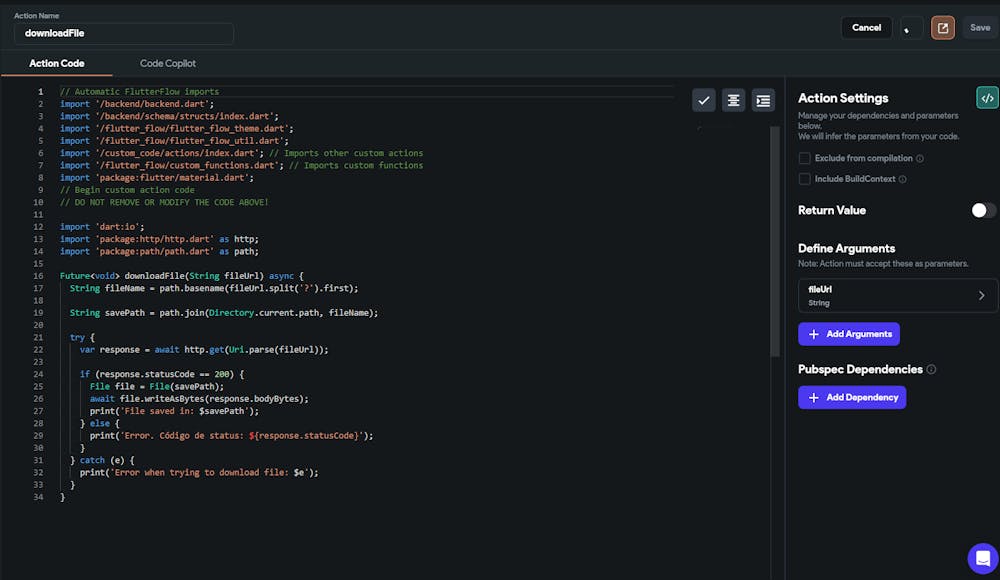Switch to the Code Copilot tab

click(168, 64)
